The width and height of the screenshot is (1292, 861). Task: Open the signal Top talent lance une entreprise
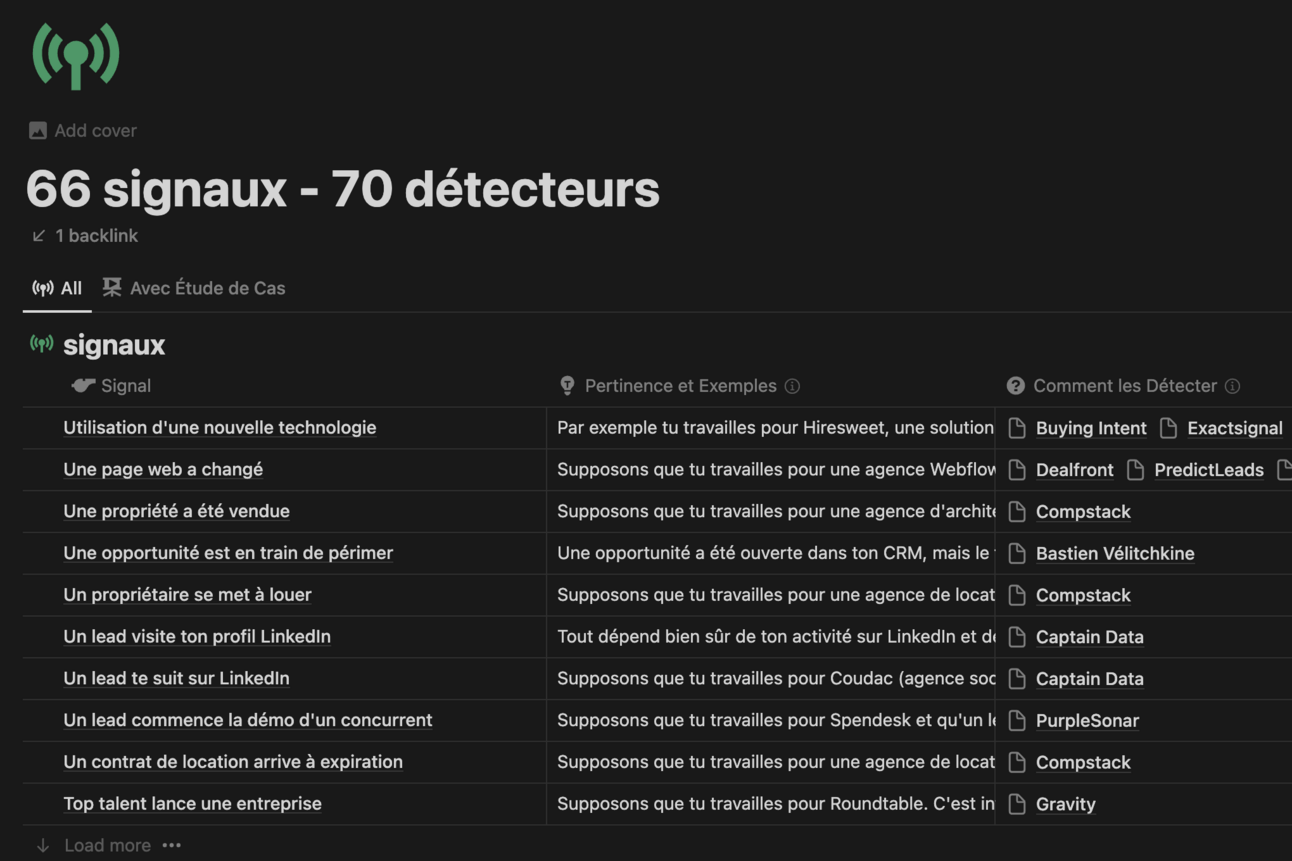(x=192, y=803)
